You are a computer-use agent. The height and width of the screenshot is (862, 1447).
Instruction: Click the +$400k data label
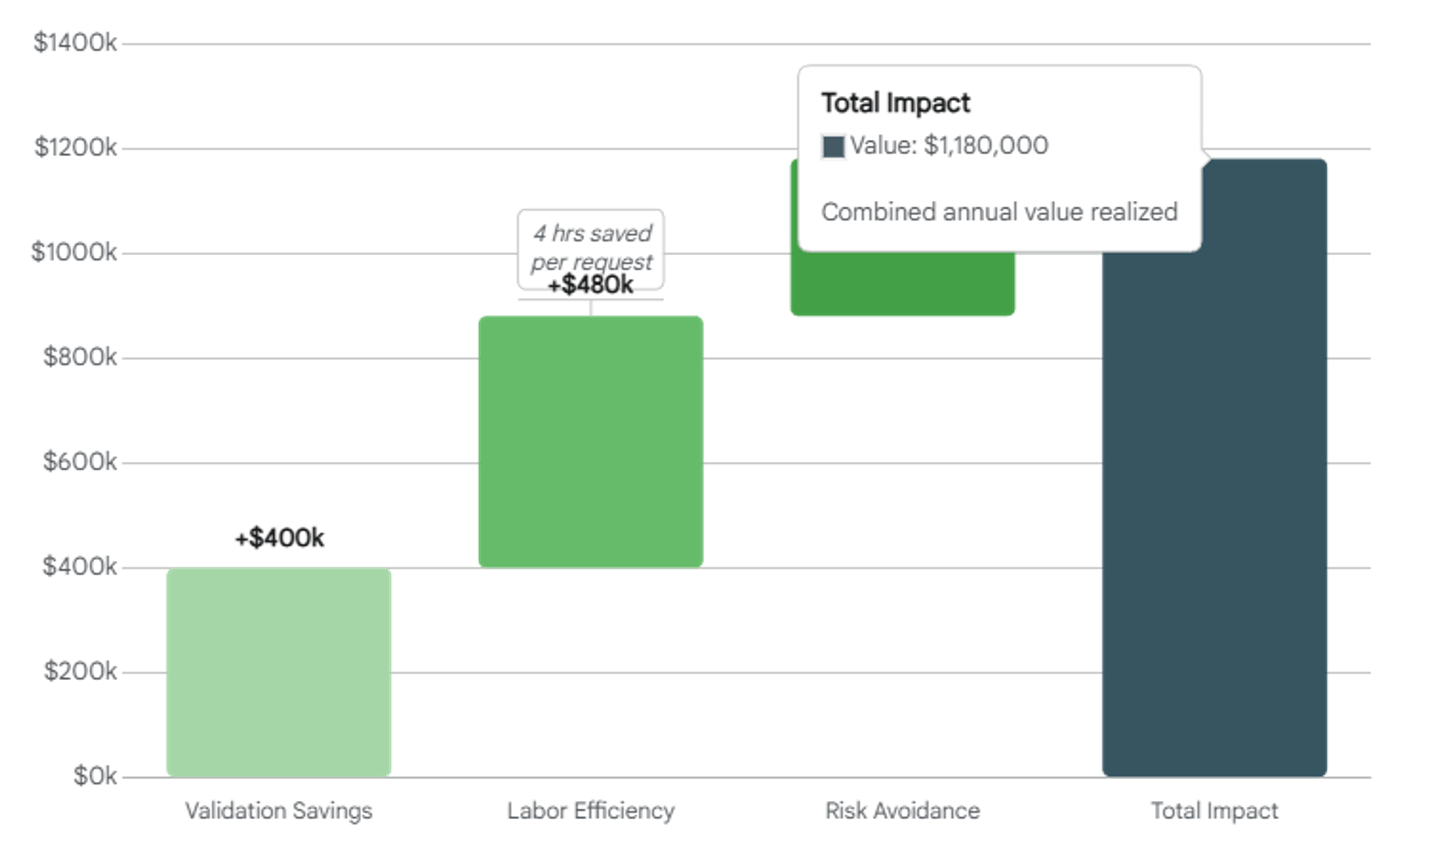click(279, 538)
